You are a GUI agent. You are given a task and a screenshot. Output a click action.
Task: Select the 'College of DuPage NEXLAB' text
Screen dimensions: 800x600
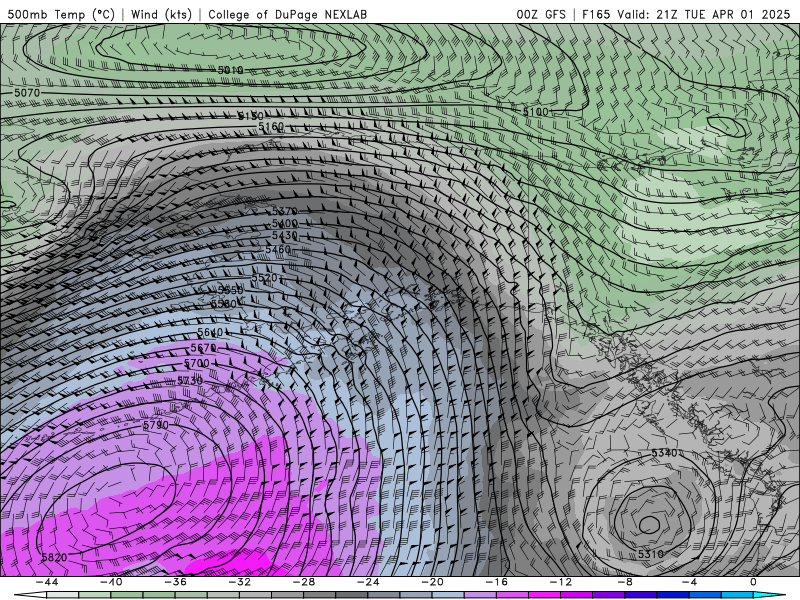[287, 14]
